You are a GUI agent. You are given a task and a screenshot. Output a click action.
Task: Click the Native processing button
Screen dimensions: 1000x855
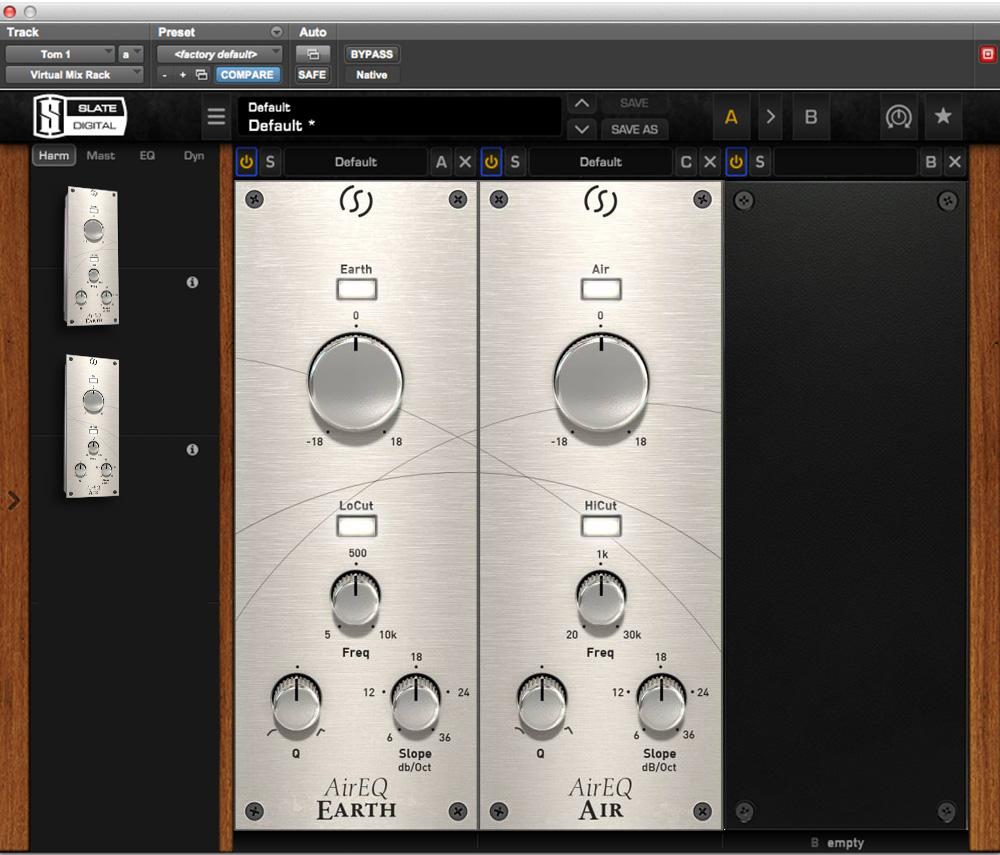[372, 75]
